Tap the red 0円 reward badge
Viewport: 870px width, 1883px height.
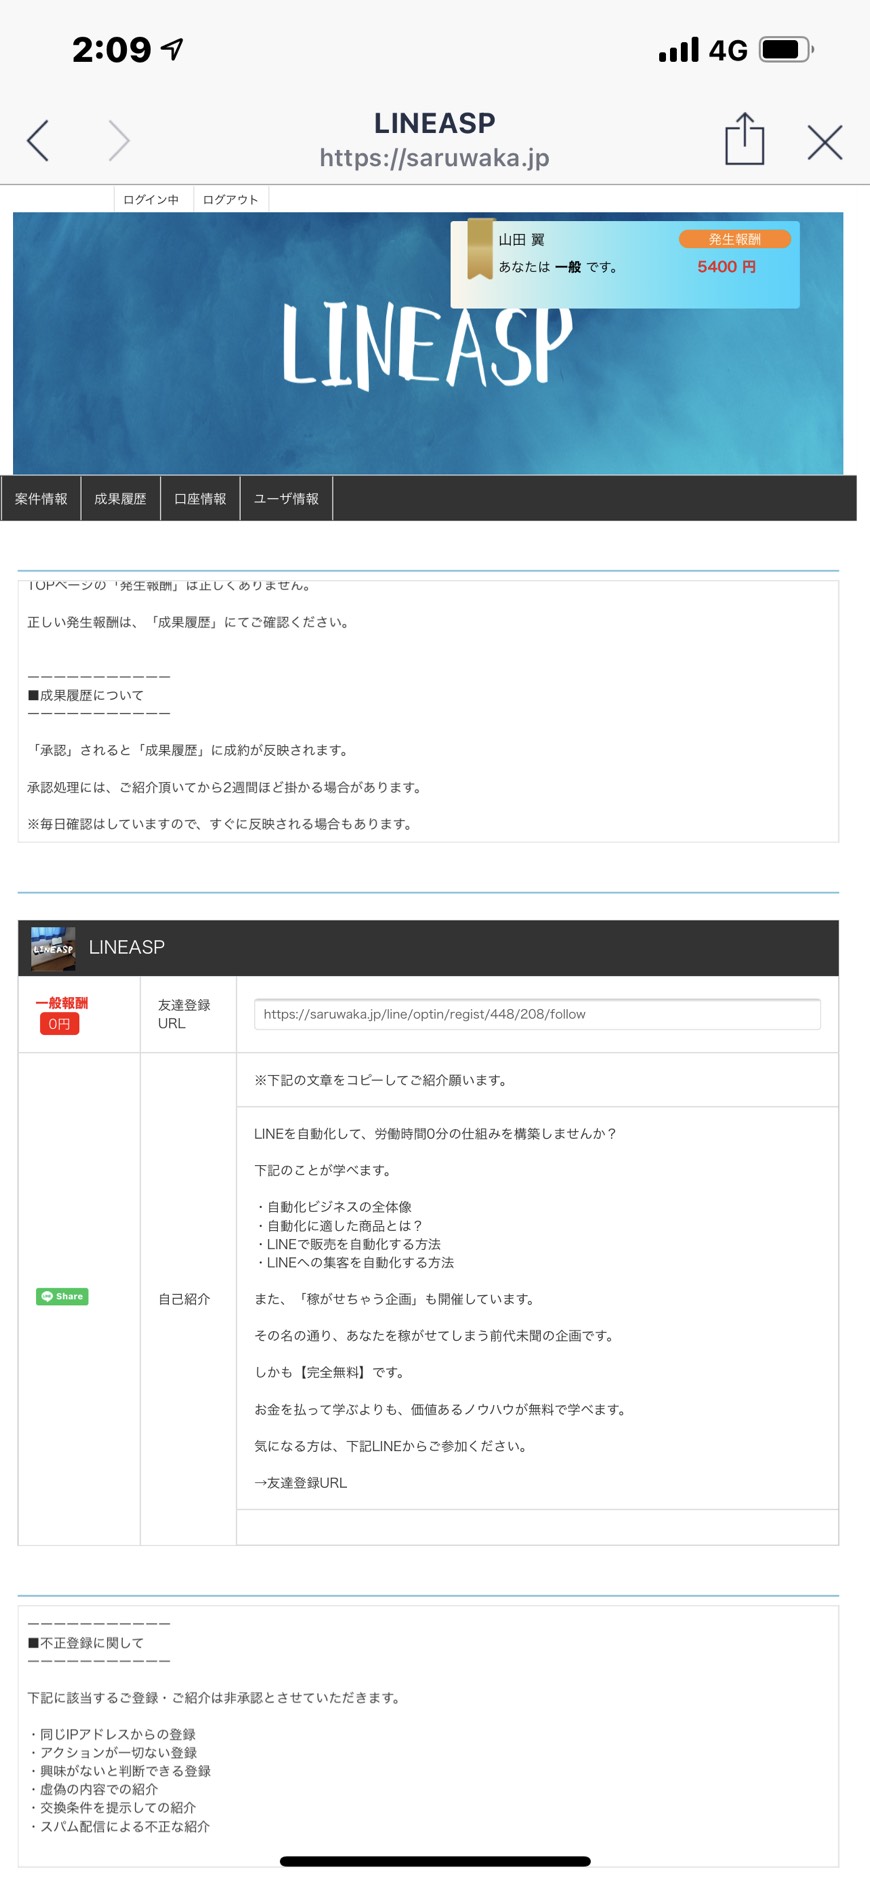coord(59,1024)
